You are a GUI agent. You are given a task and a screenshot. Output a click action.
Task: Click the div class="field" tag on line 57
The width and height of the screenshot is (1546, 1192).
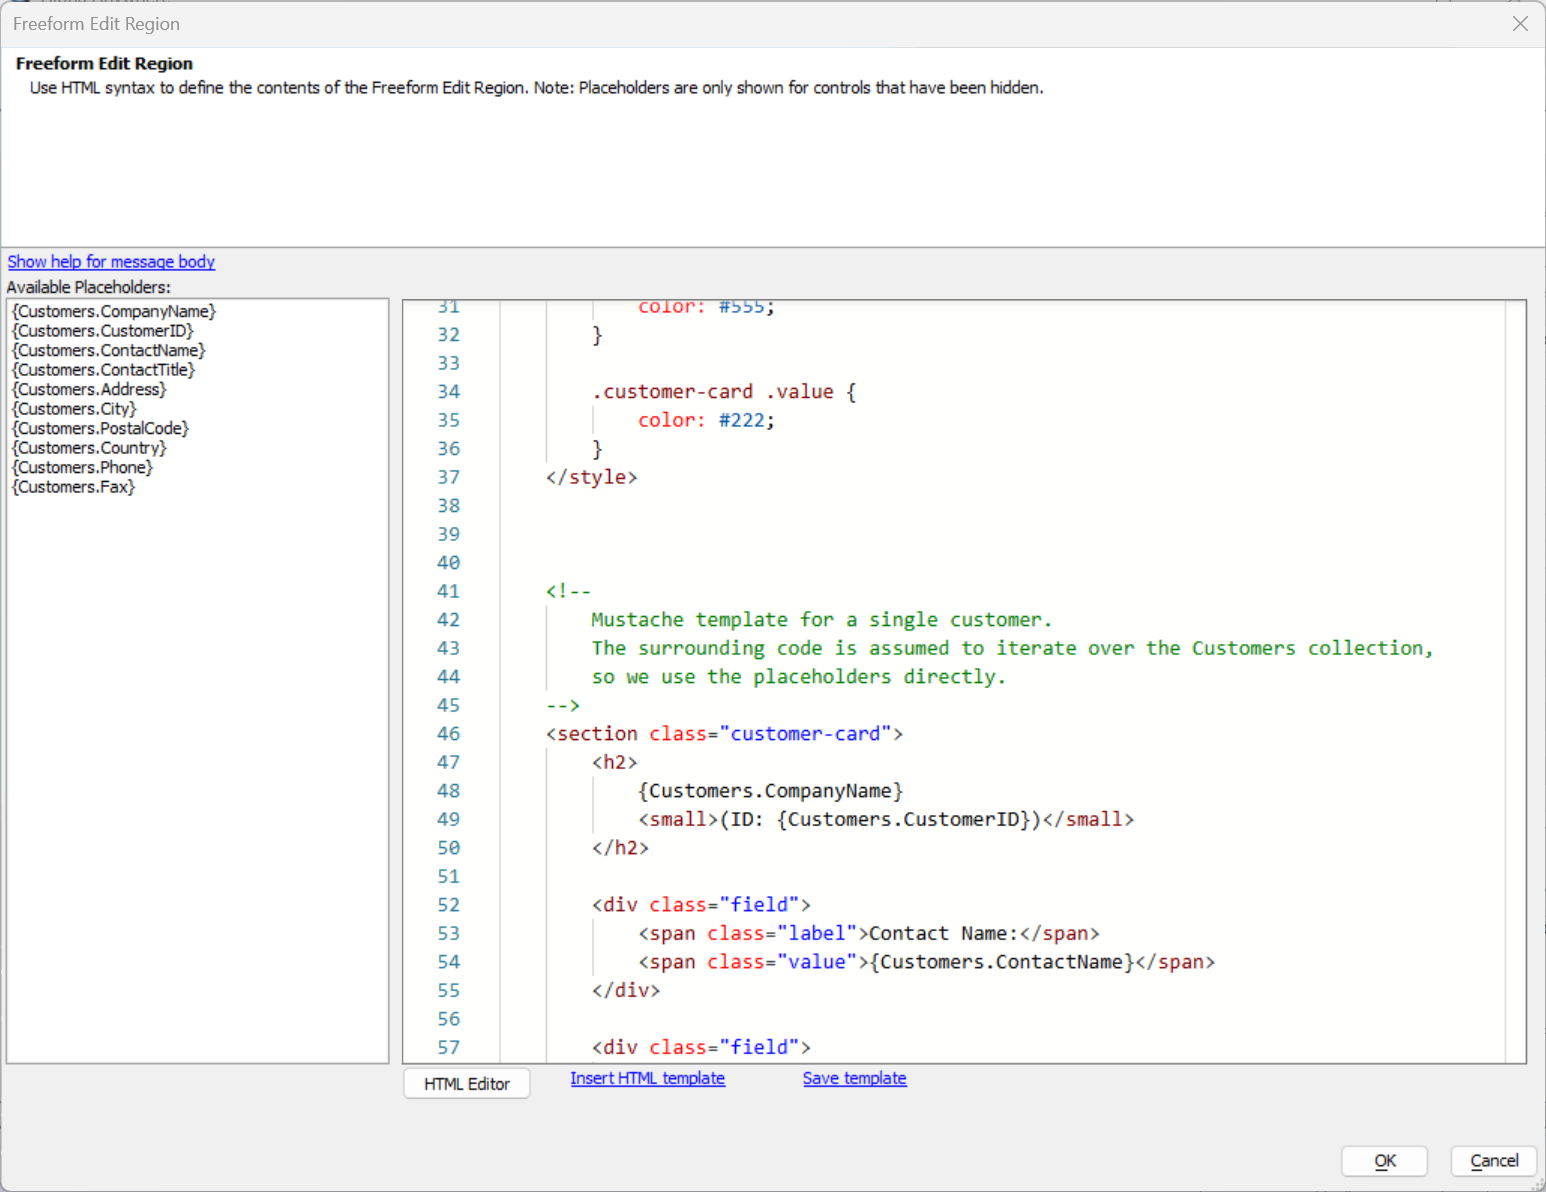[x=701, y=1047]
